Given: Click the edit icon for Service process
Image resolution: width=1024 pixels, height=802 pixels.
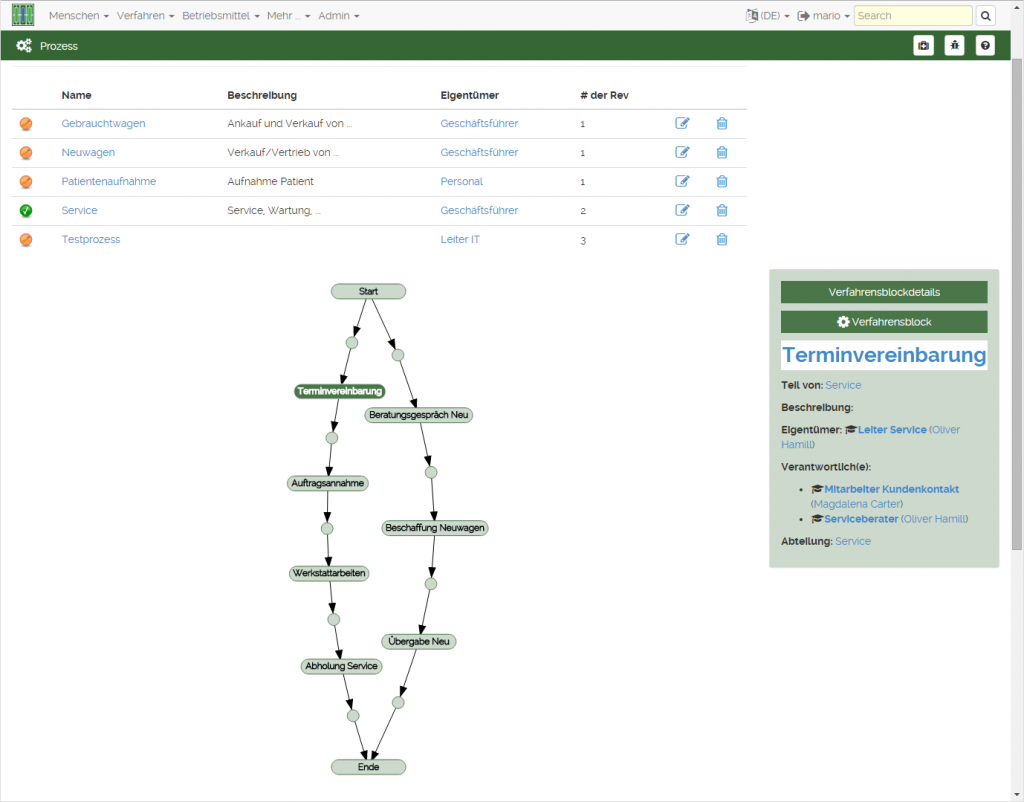Looking at the screenshot, I should (x=682, y=210).
